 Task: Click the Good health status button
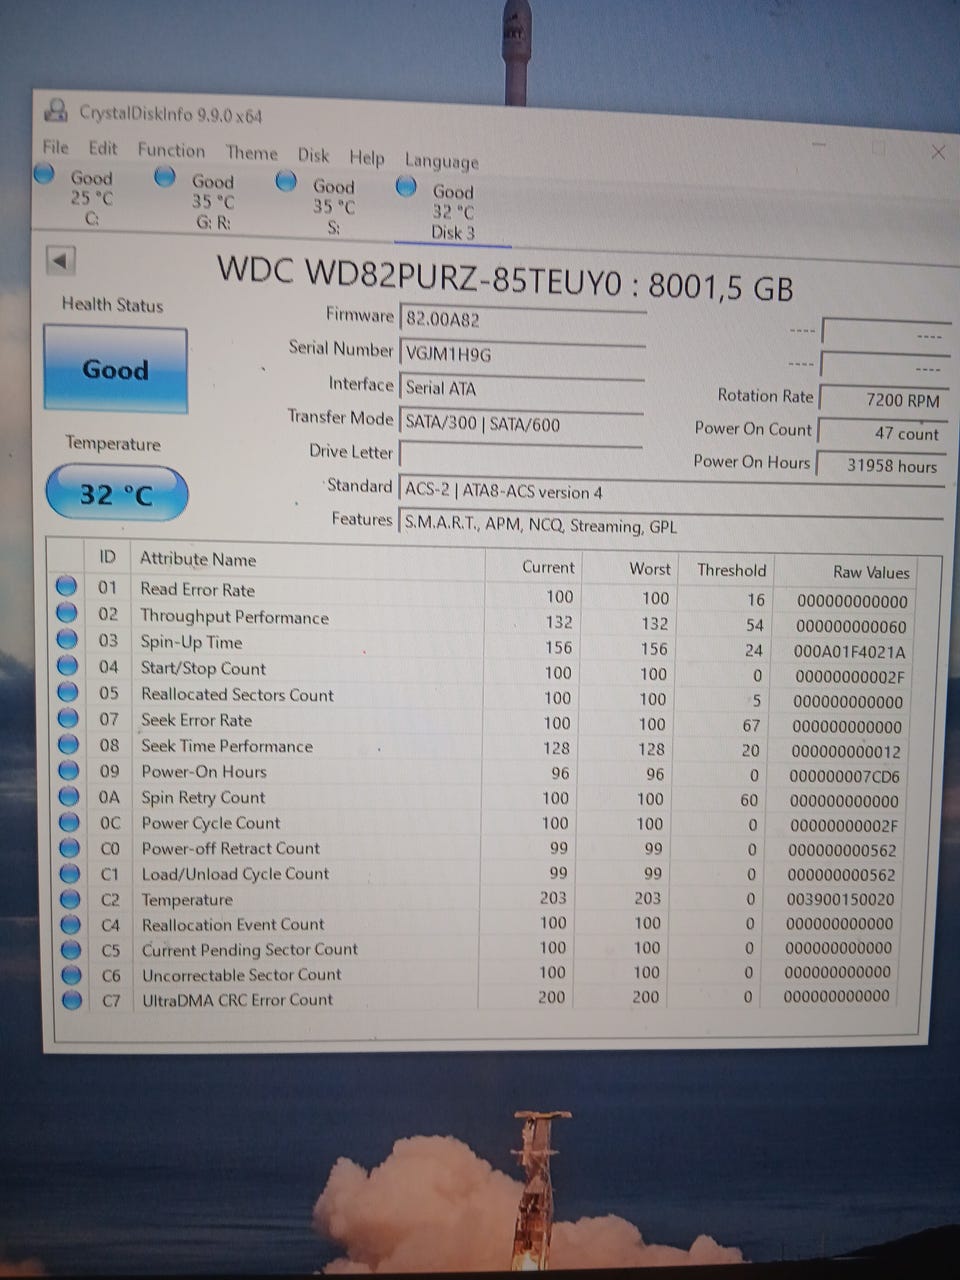pos(115,369)
